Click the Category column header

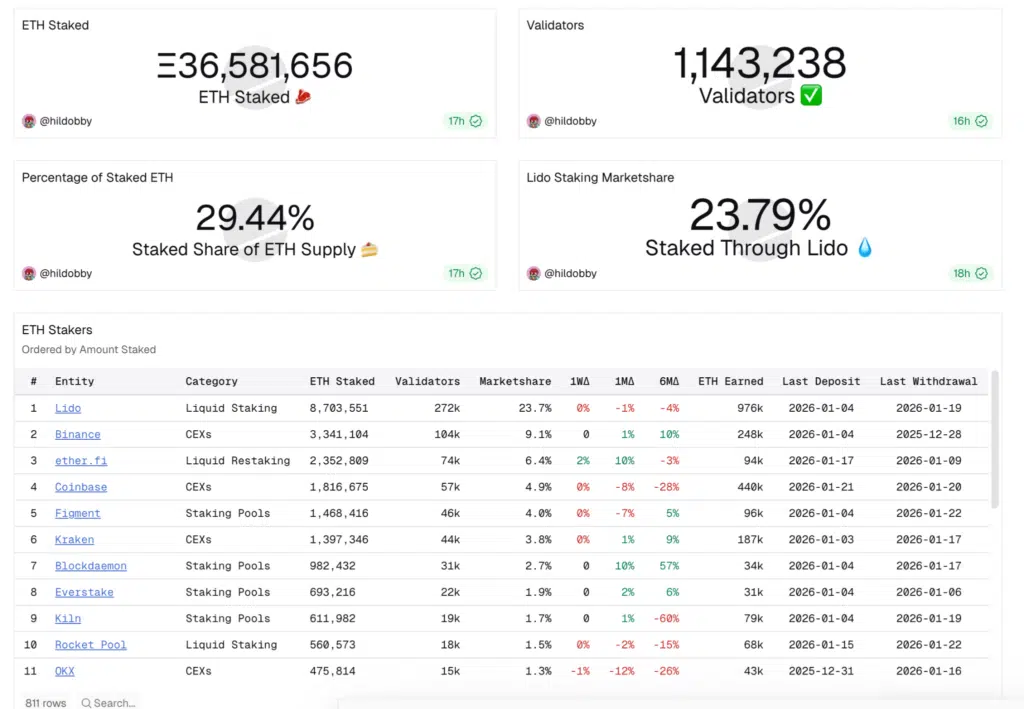click(x=211, y=381)
